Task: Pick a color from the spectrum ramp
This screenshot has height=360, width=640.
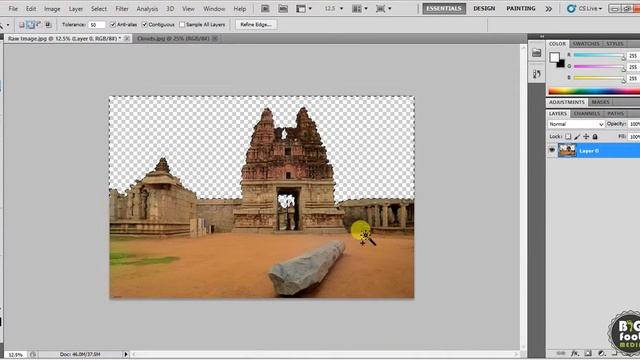Action: coord(594,91)
